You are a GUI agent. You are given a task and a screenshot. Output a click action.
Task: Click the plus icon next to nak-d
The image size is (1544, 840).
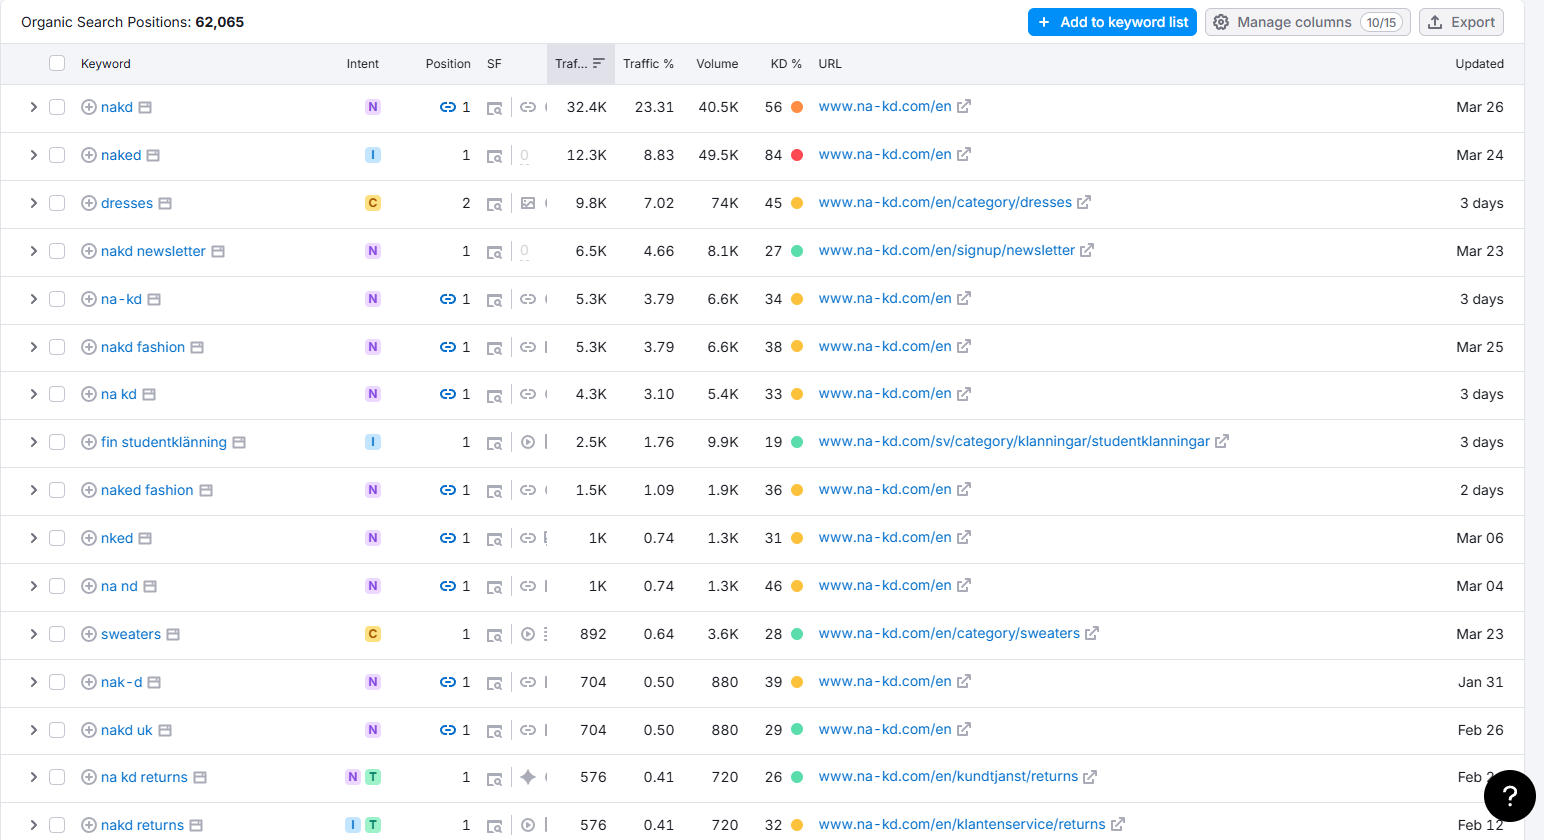[x=89, y=682]
